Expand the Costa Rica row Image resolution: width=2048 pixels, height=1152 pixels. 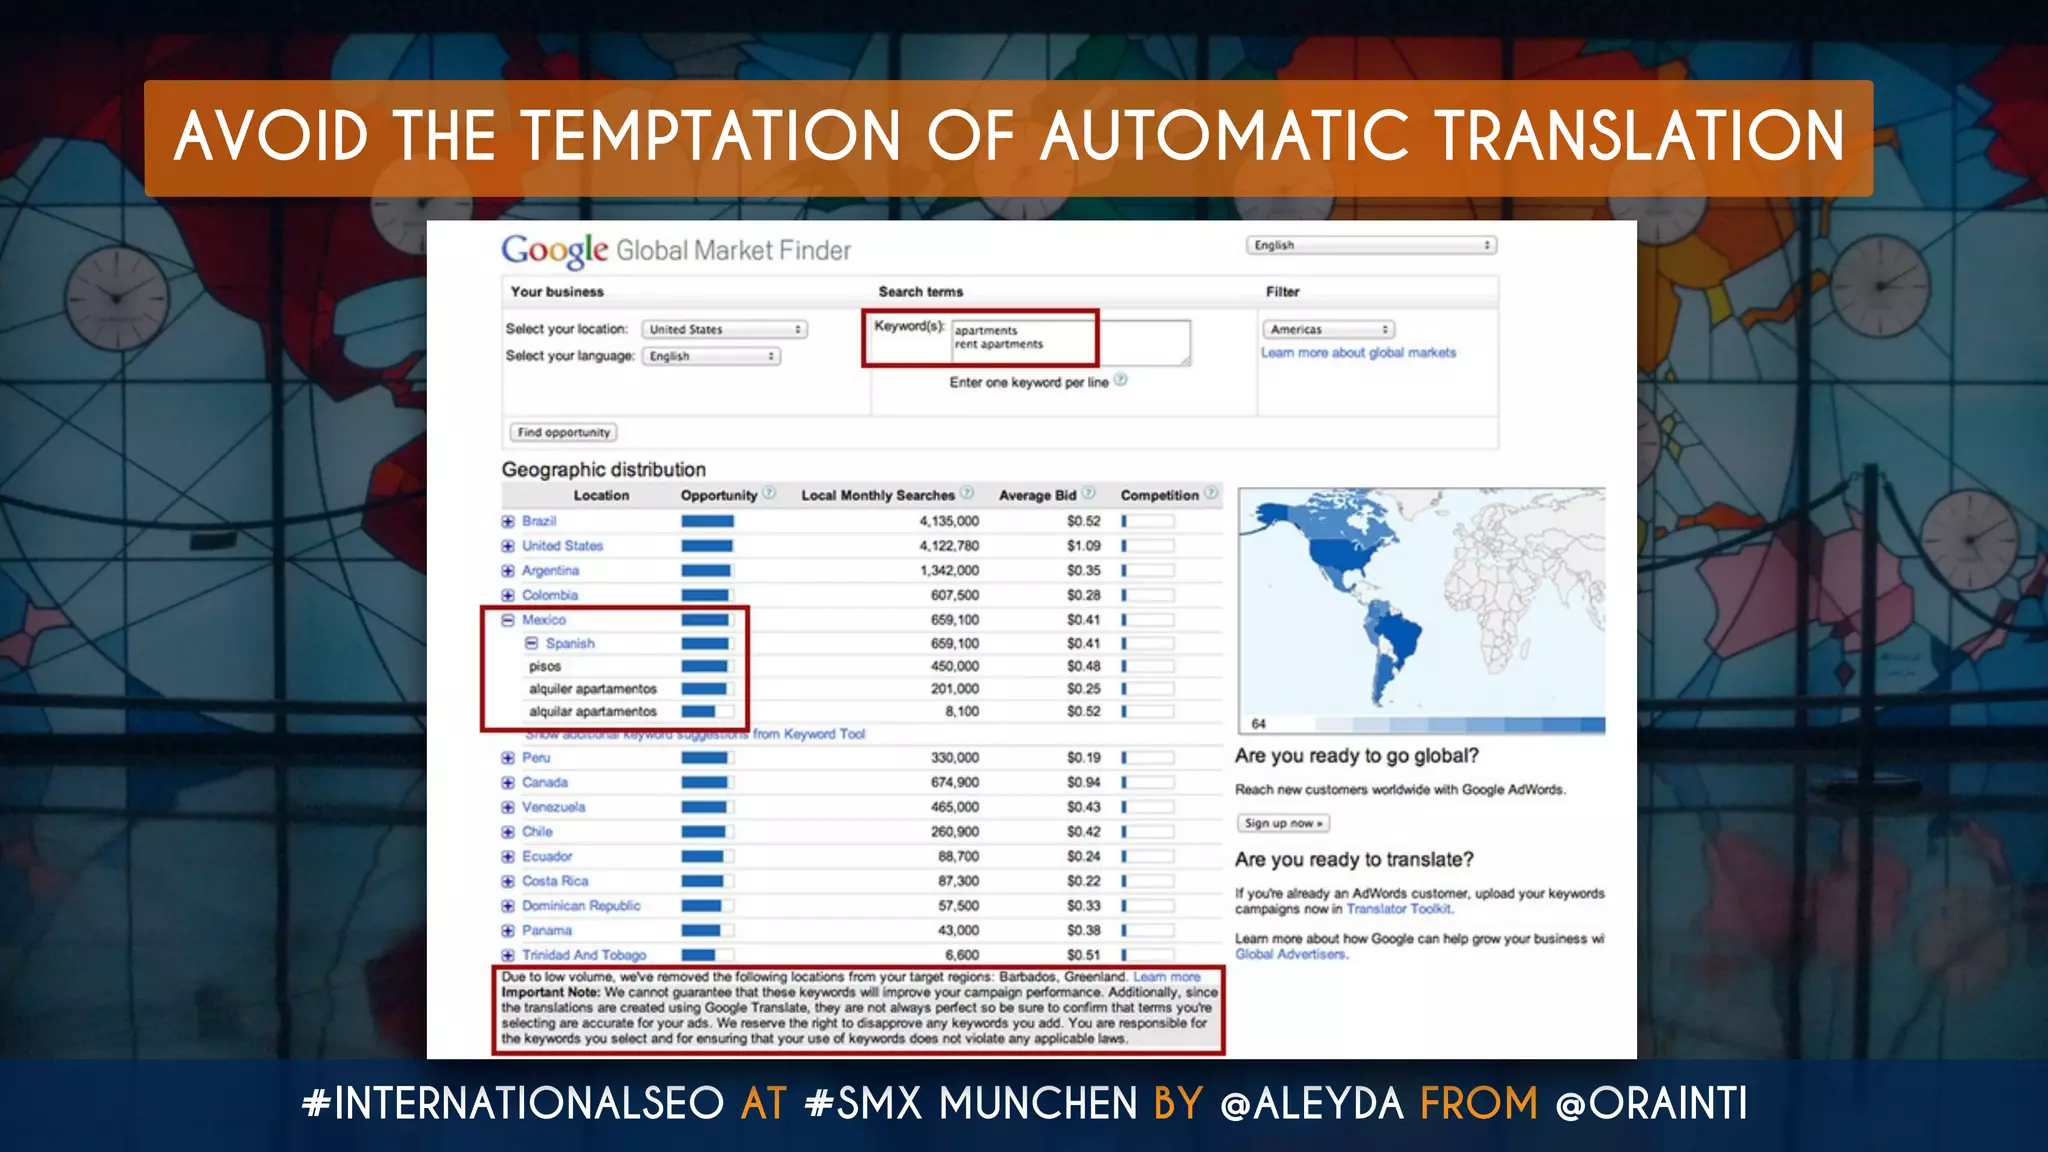pyautogui.click(x=508, y=881)
